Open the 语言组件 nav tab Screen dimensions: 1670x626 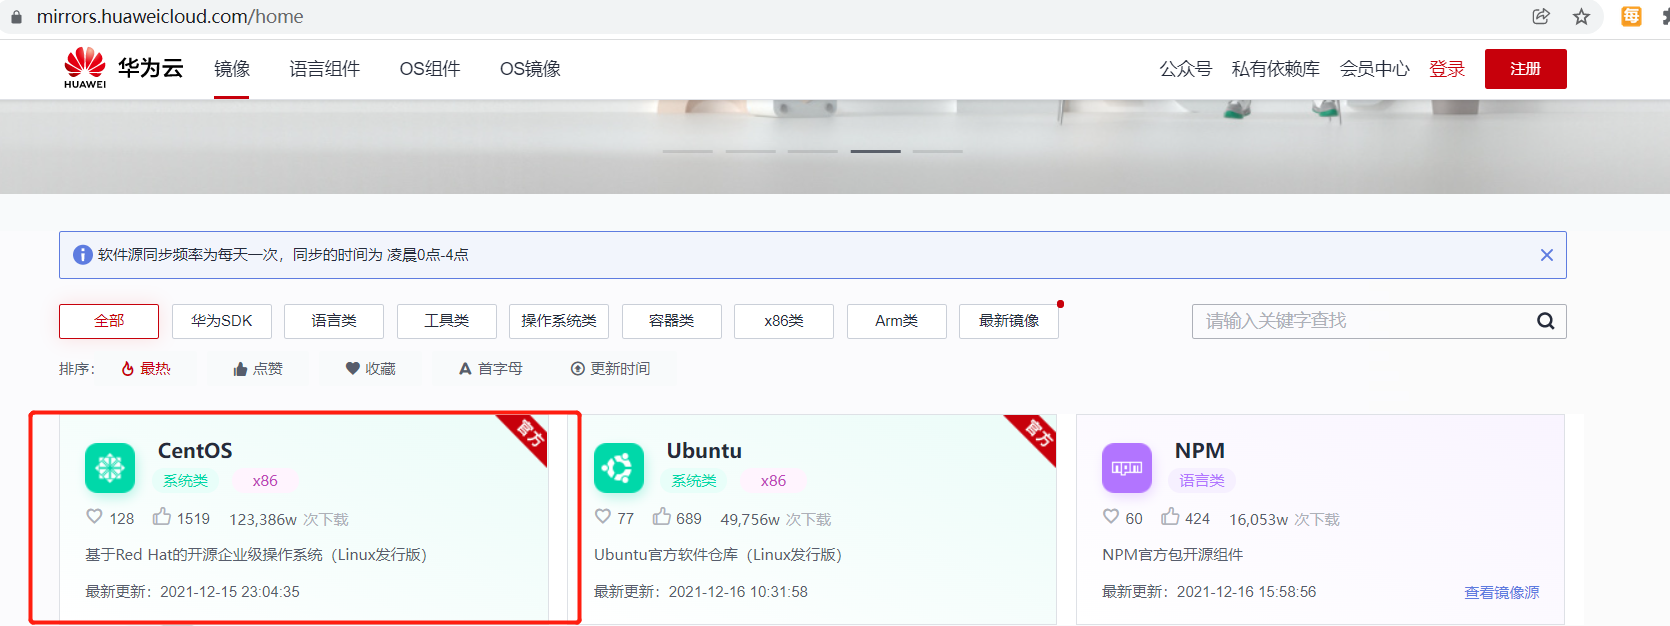tap(325, 69)
